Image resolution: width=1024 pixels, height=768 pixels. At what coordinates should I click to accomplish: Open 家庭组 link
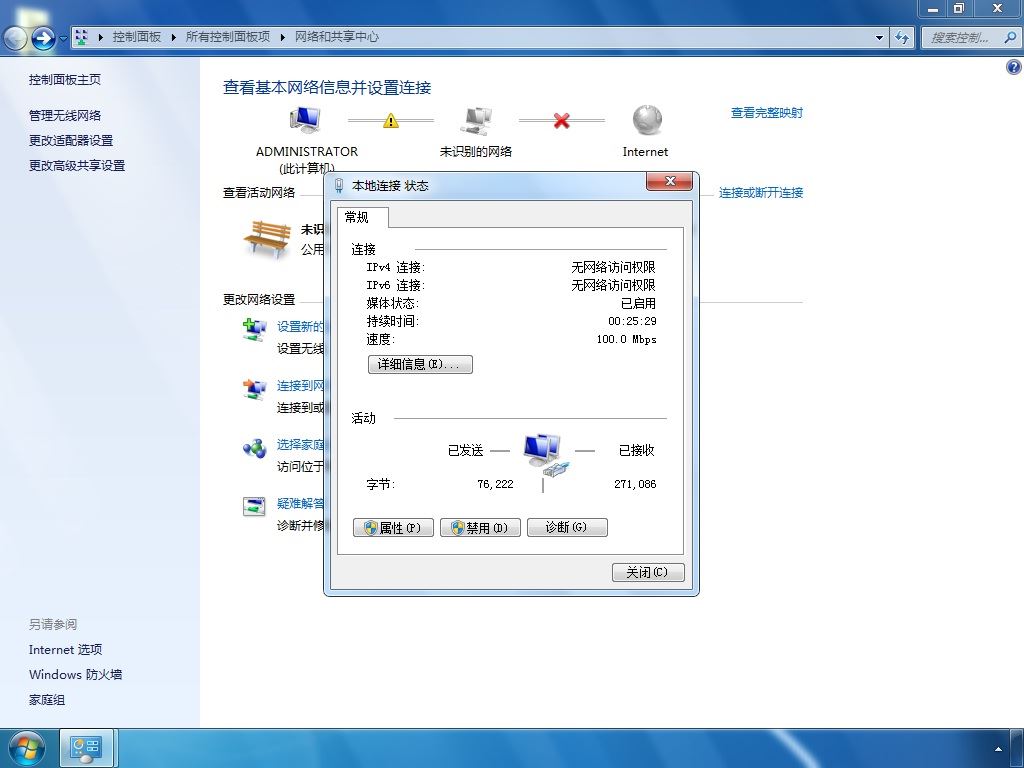pos(46,700)
